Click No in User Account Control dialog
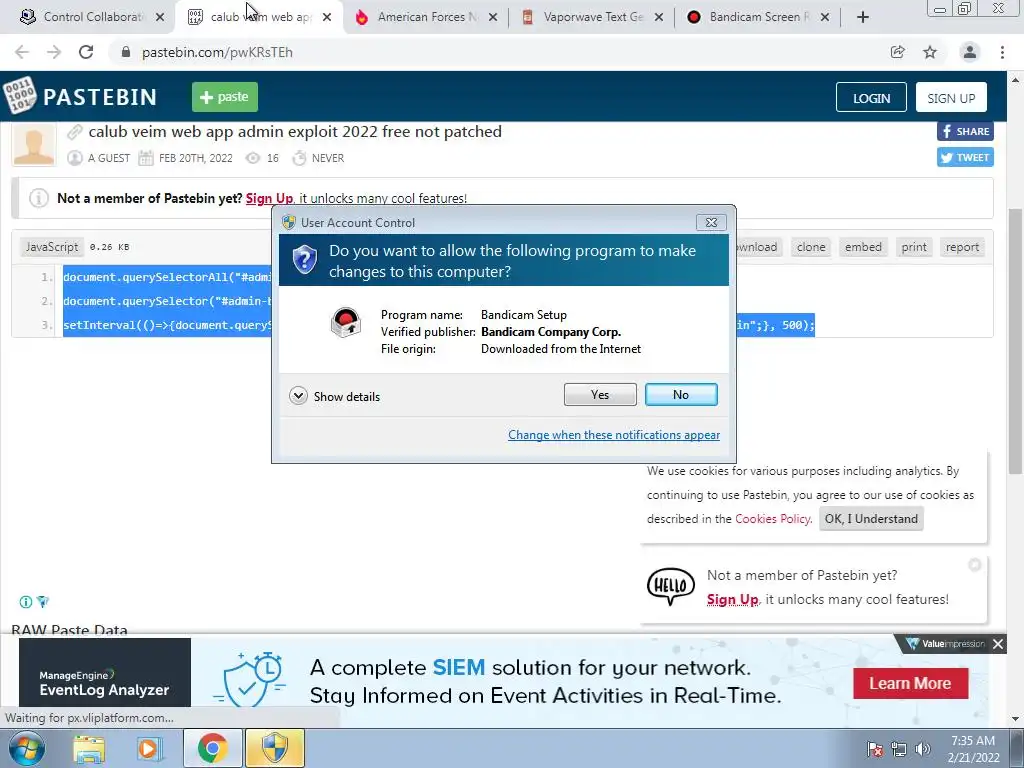The height and width of the screenshot is (768, 1024). click(680, 394)
